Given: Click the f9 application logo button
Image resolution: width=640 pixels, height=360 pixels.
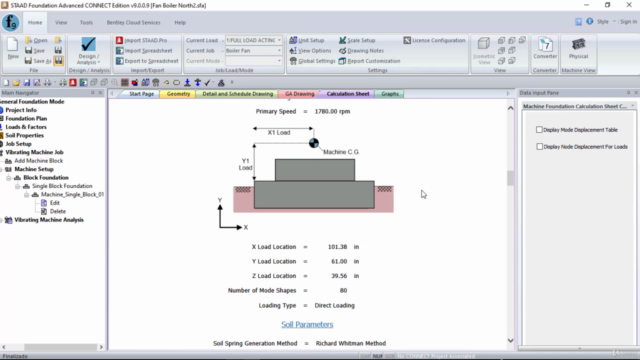Looking at the screenshot, I should [11, 22].
